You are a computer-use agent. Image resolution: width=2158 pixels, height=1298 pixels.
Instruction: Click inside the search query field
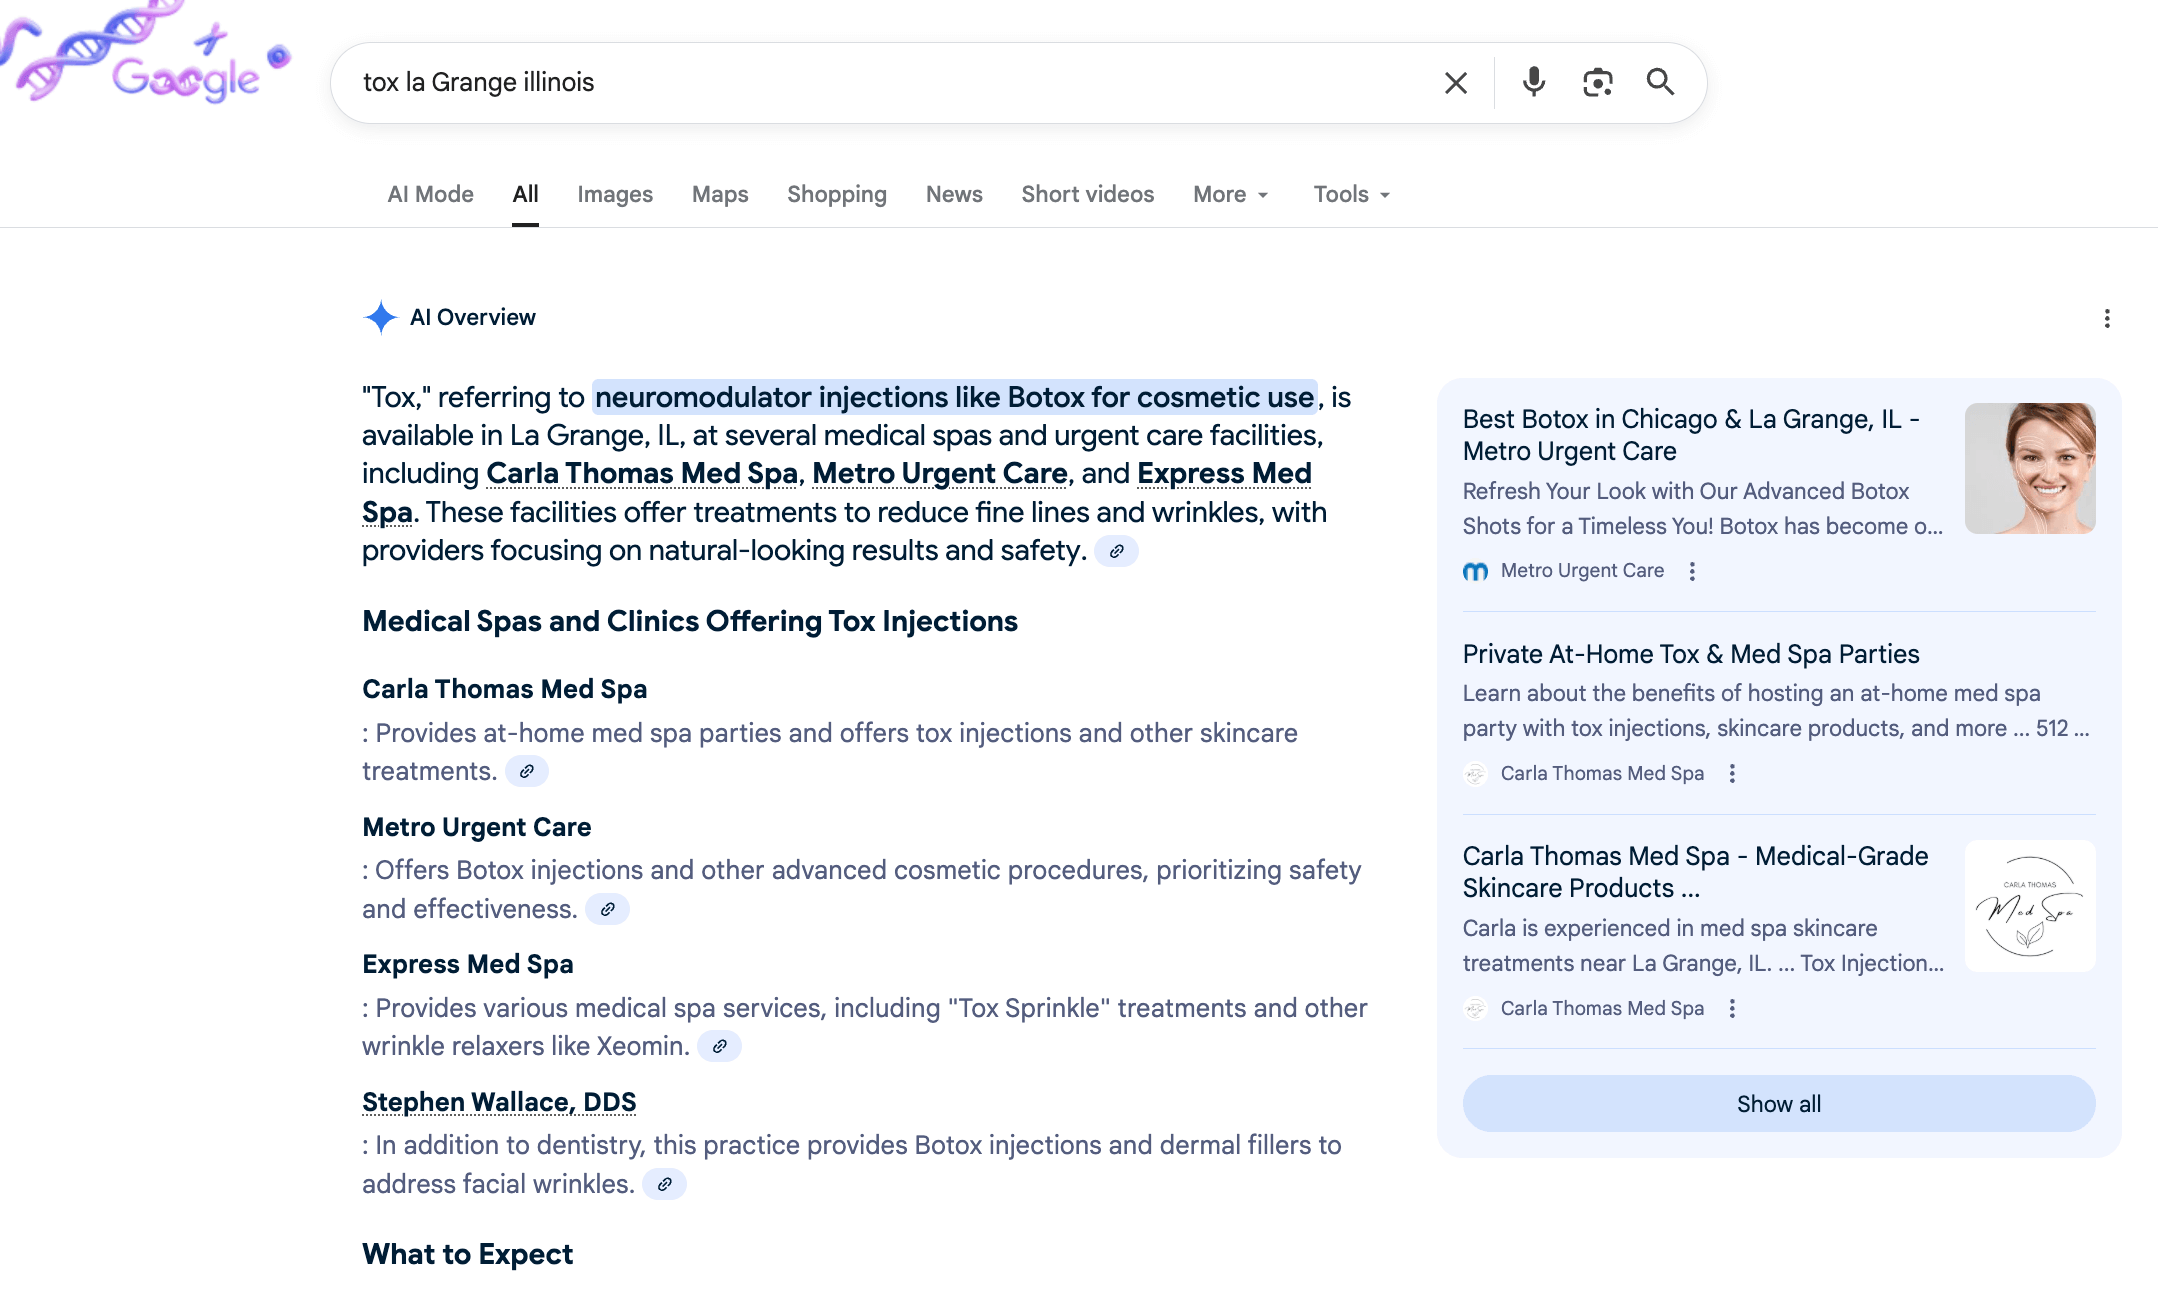[890, 82]
